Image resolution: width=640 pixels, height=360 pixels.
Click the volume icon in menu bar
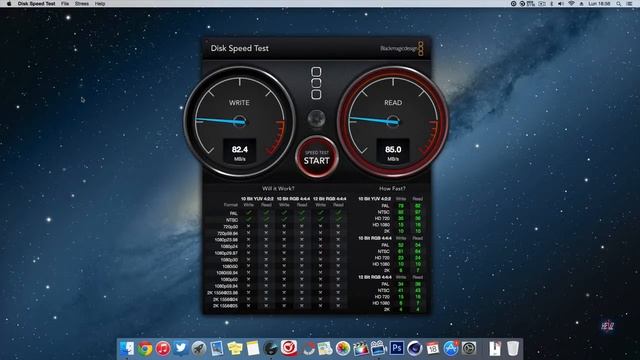pos(561,4)
